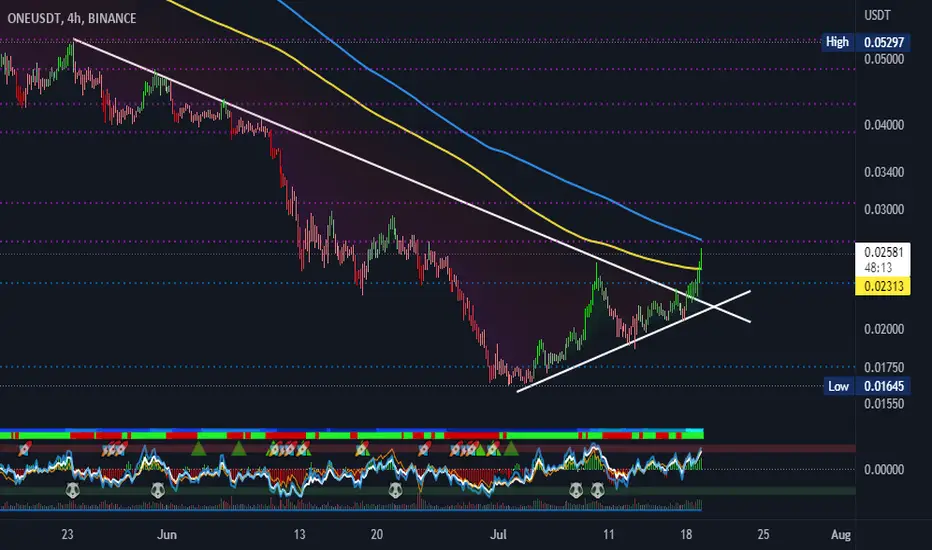Click the Aug label on time axis
This screenshot has width=932, height=550.
[x=840, y=535]
